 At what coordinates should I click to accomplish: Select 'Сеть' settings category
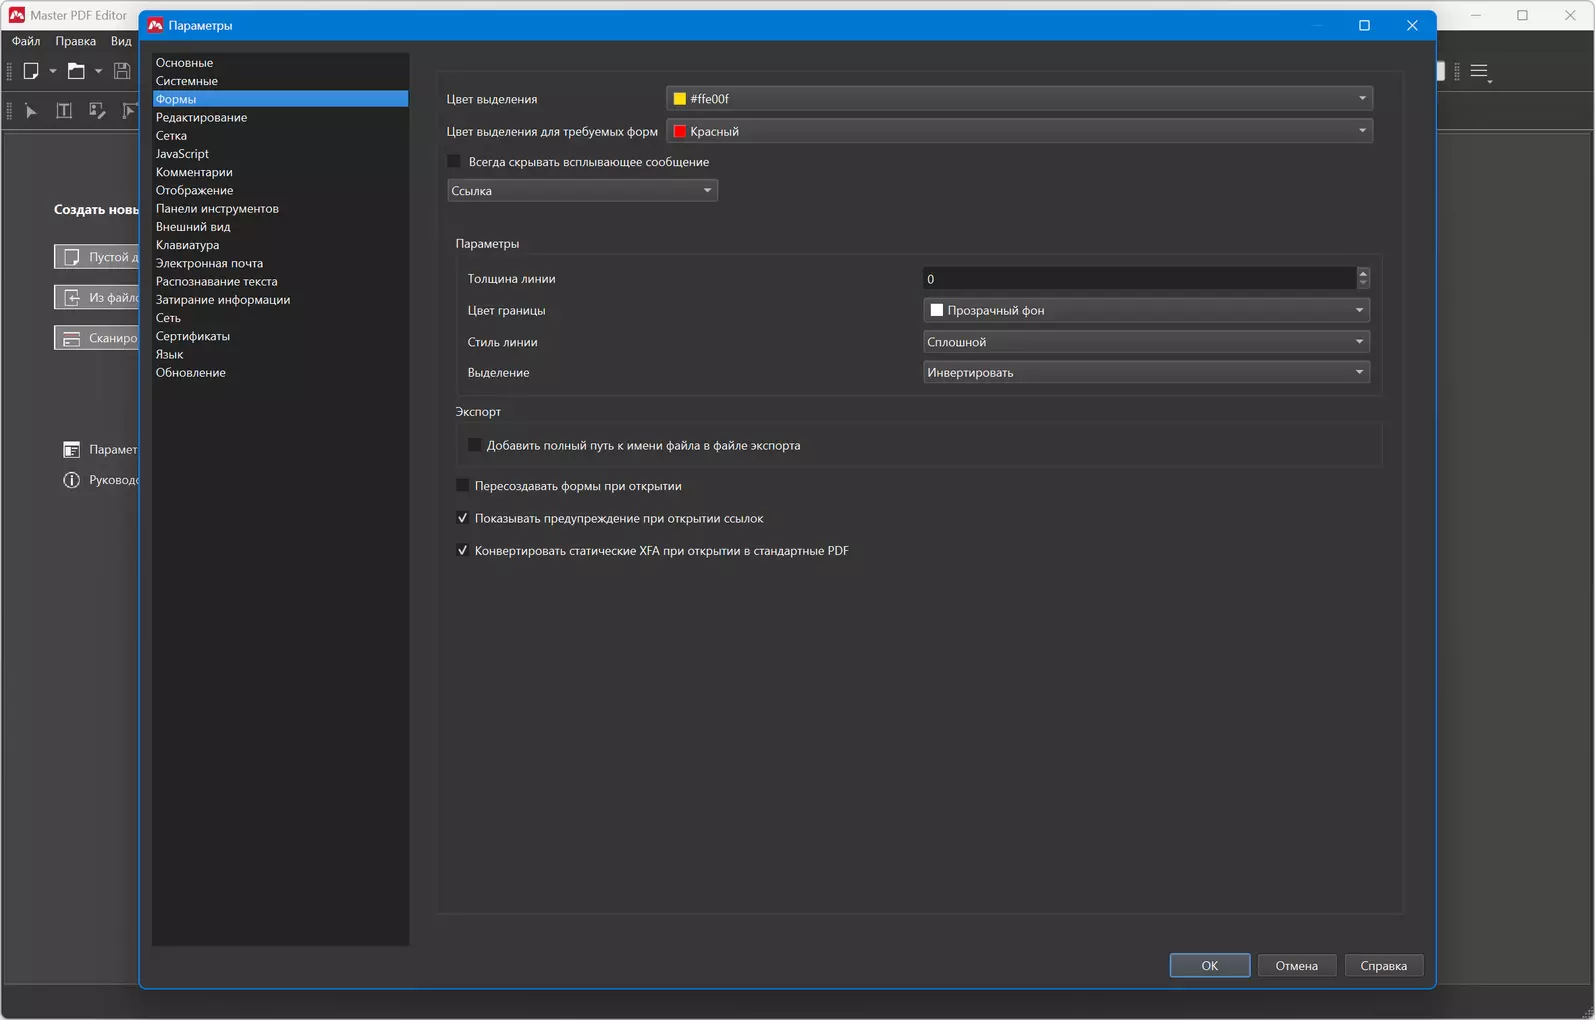tap(280, 318)
